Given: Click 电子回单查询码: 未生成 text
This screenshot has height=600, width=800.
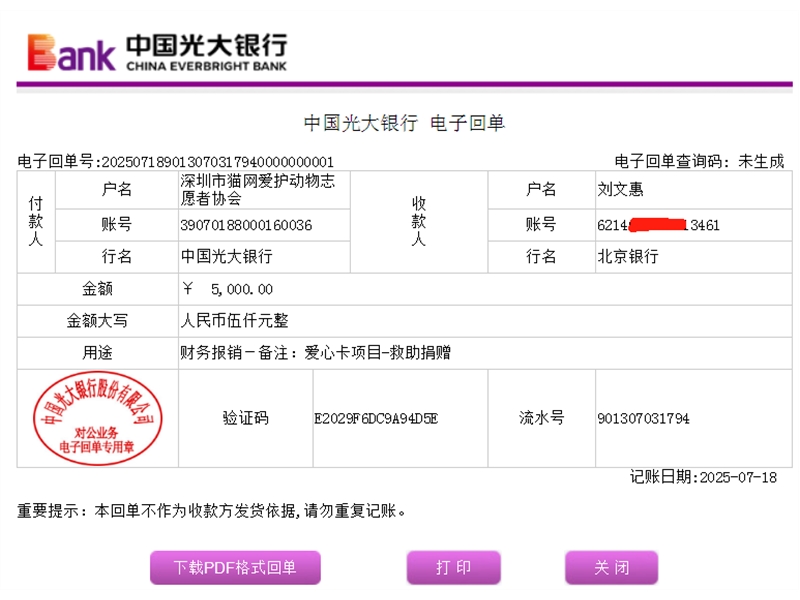Looking at the screenshot, I should click(x=699, y=162).
